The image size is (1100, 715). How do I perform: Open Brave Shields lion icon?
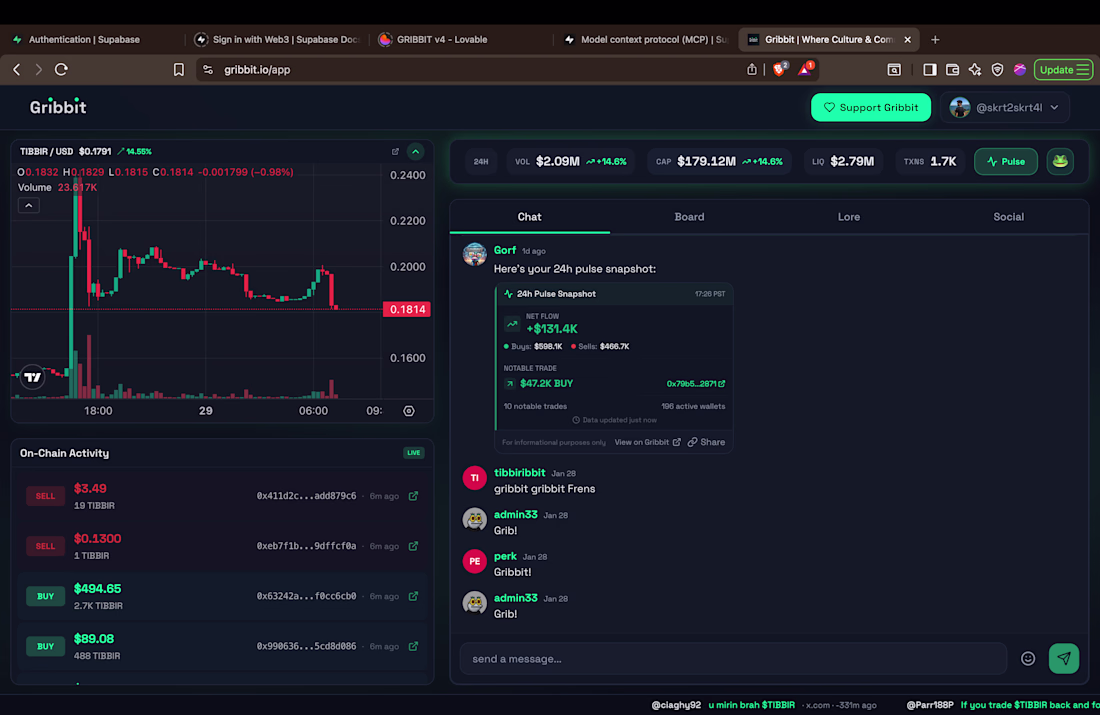pos(779,69)
